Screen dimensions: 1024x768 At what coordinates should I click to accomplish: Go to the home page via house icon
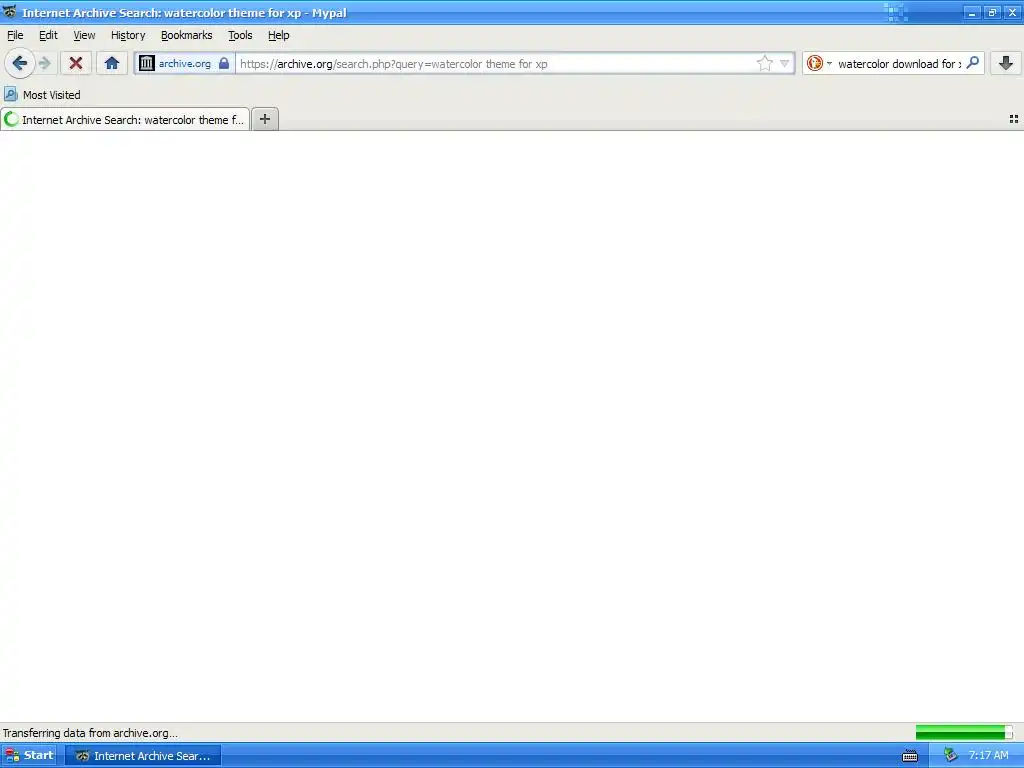point(112,63)
